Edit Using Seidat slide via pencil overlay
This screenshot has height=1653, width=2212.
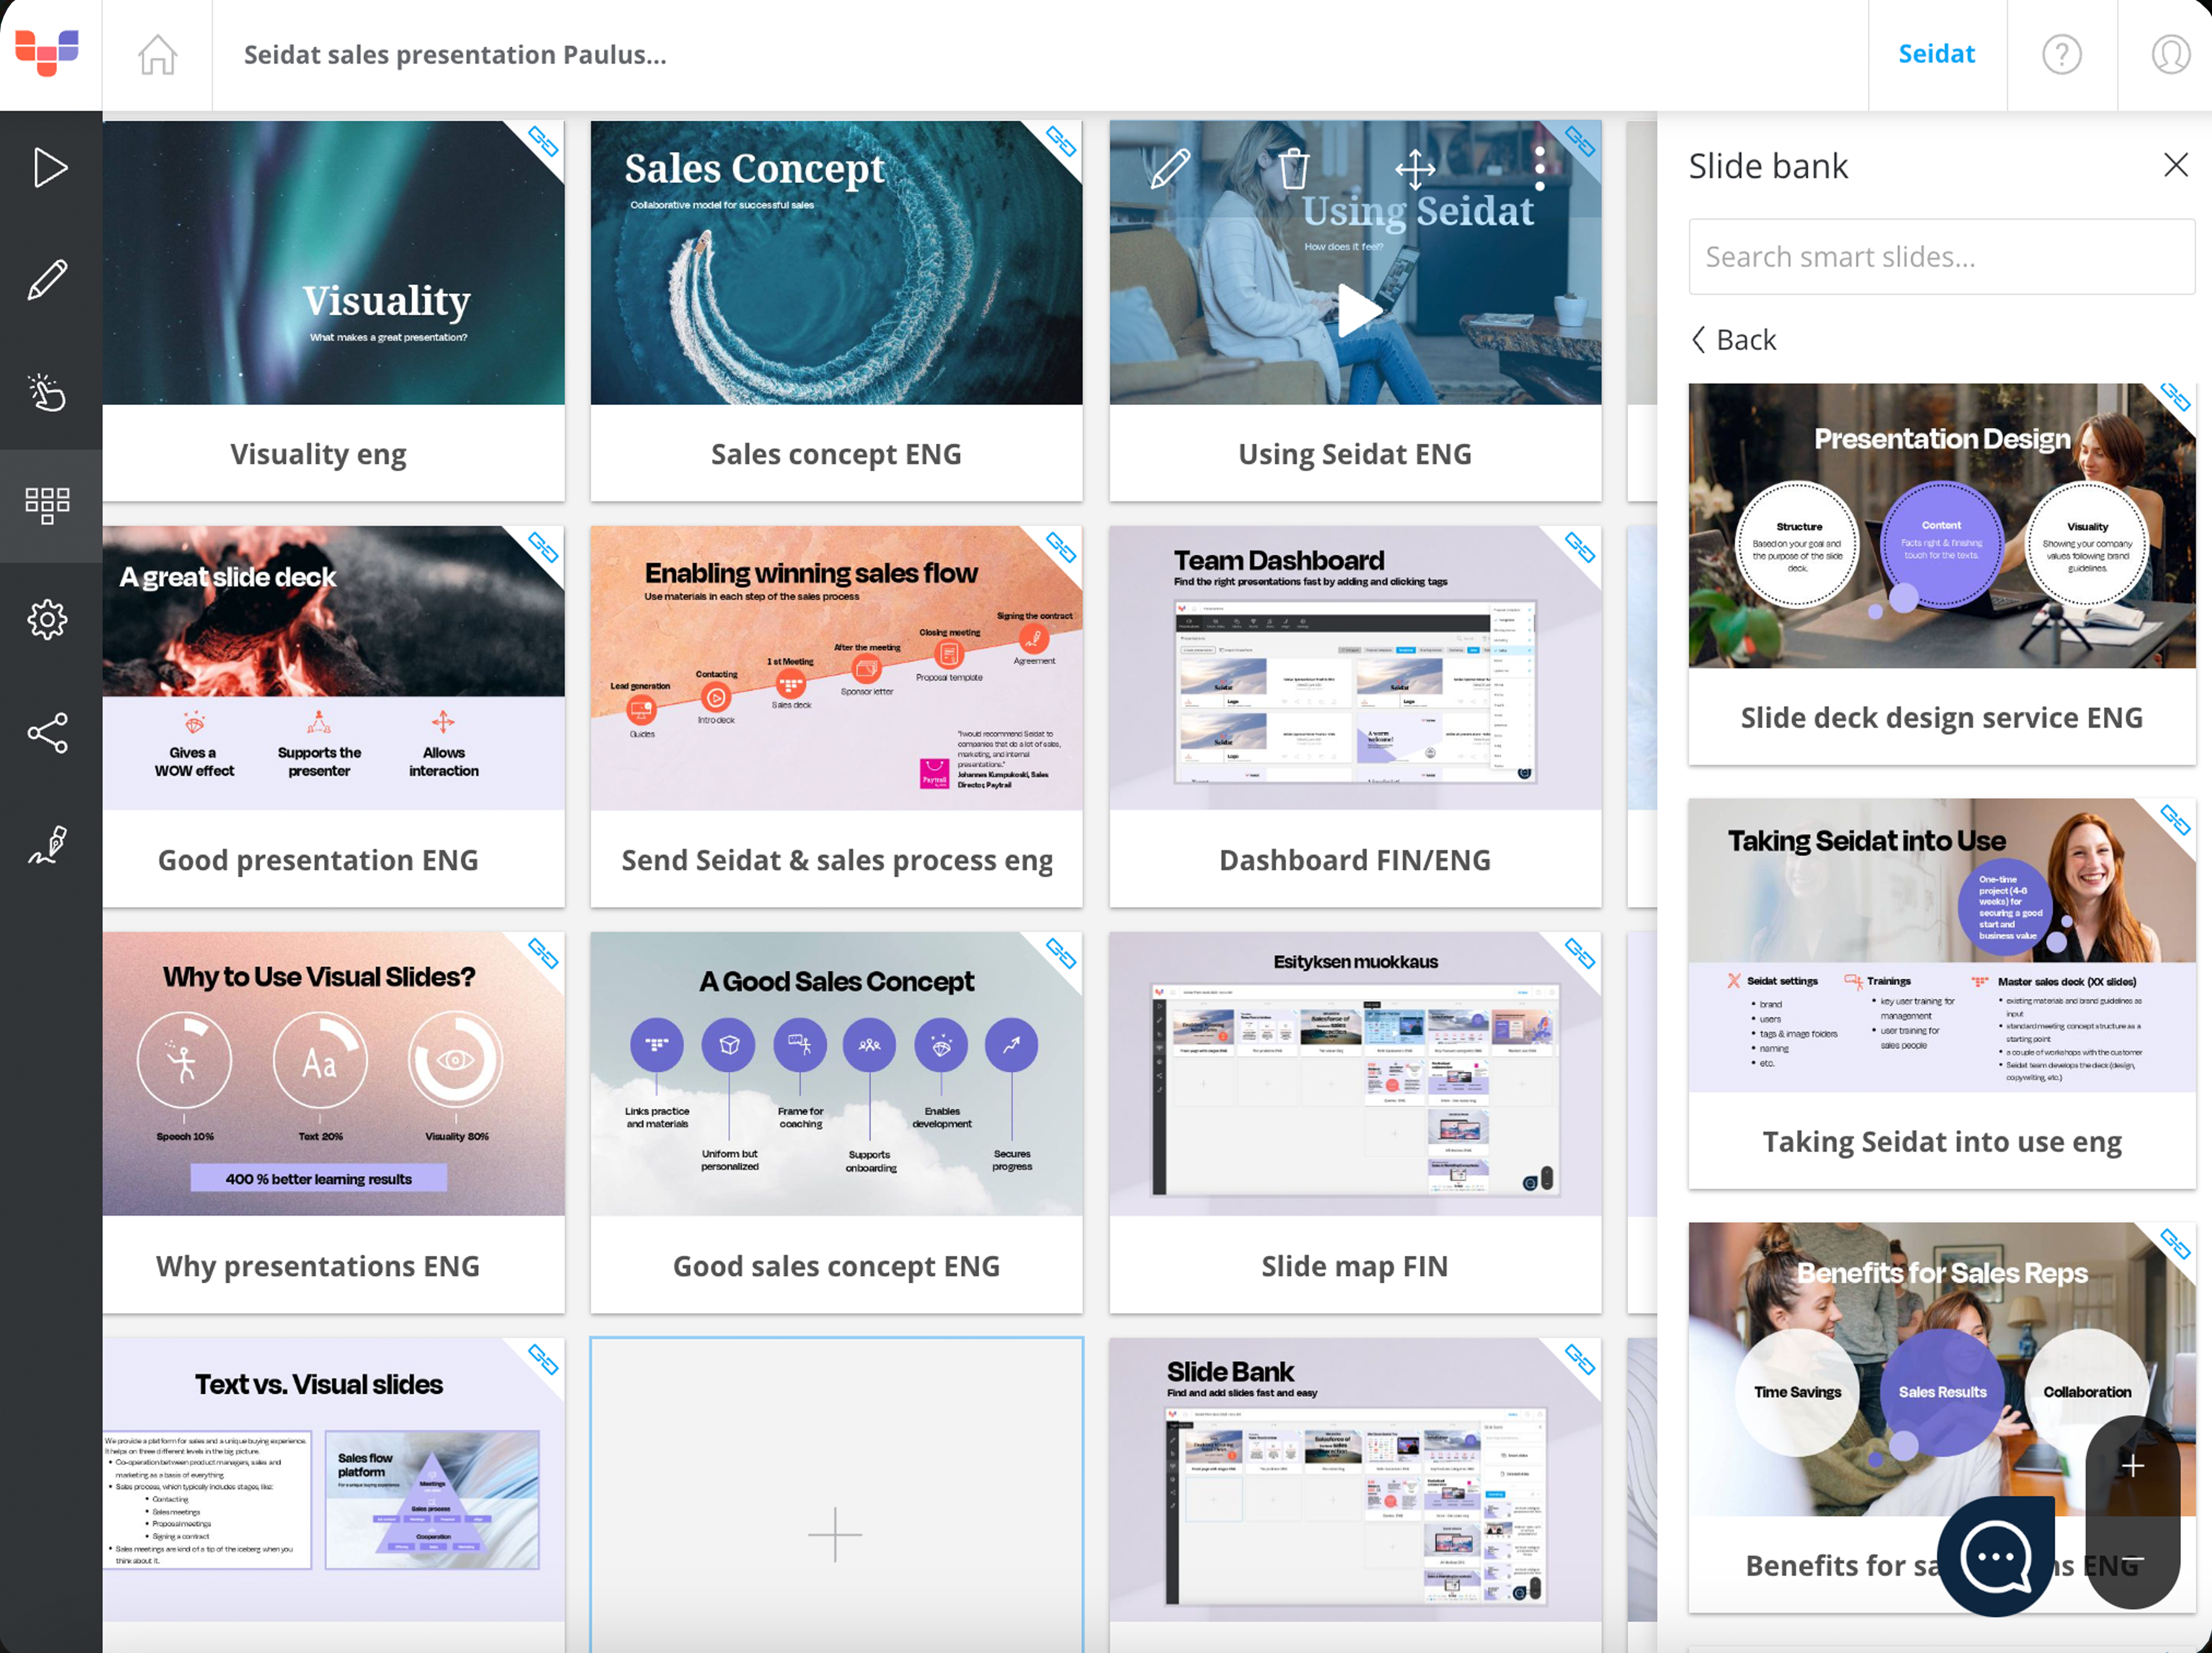(1170, 168)
